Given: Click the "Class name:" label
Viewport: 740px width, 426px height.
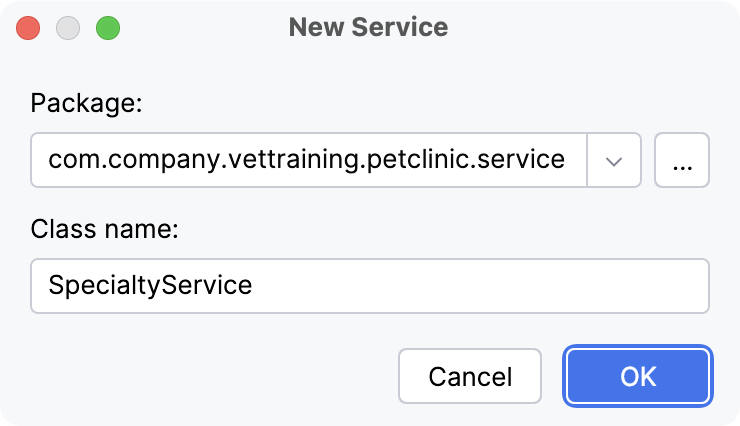Looking at the screenshot, I should point(105,229).
